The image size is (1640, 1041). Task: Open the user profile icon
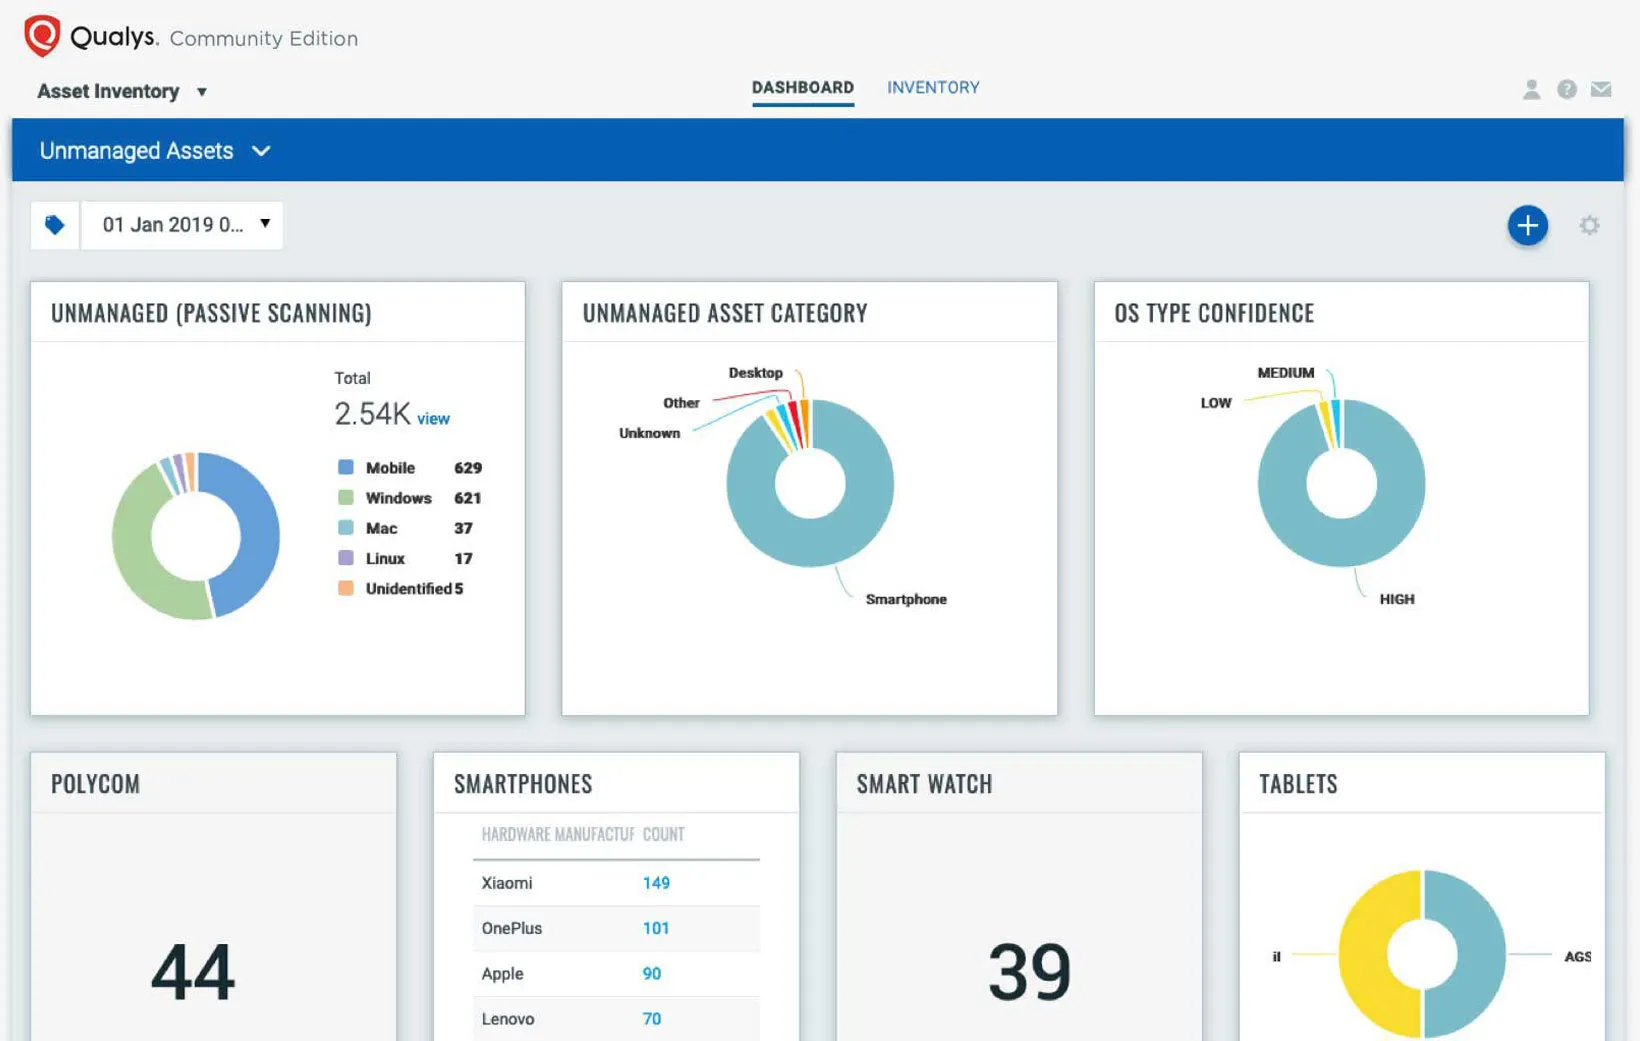pos(1531,90)
